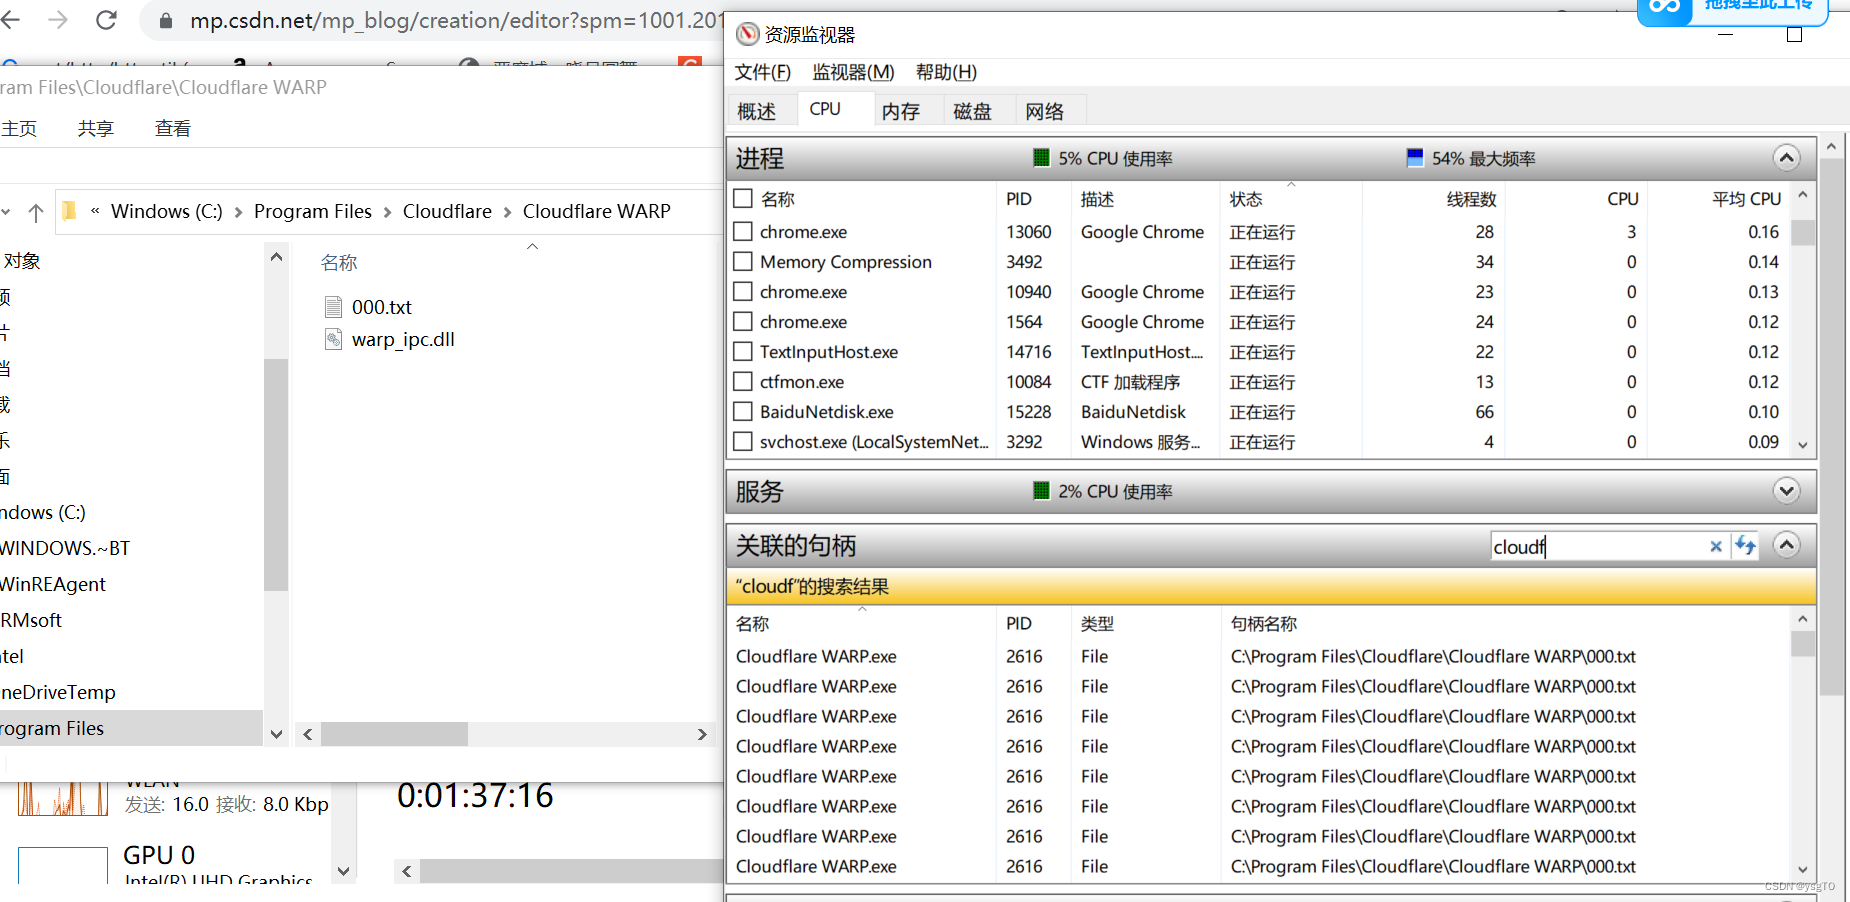Check the BaiduNetdisk.exe checkbox
Screen dimensions: 1850x902
(x=743, y=411)
